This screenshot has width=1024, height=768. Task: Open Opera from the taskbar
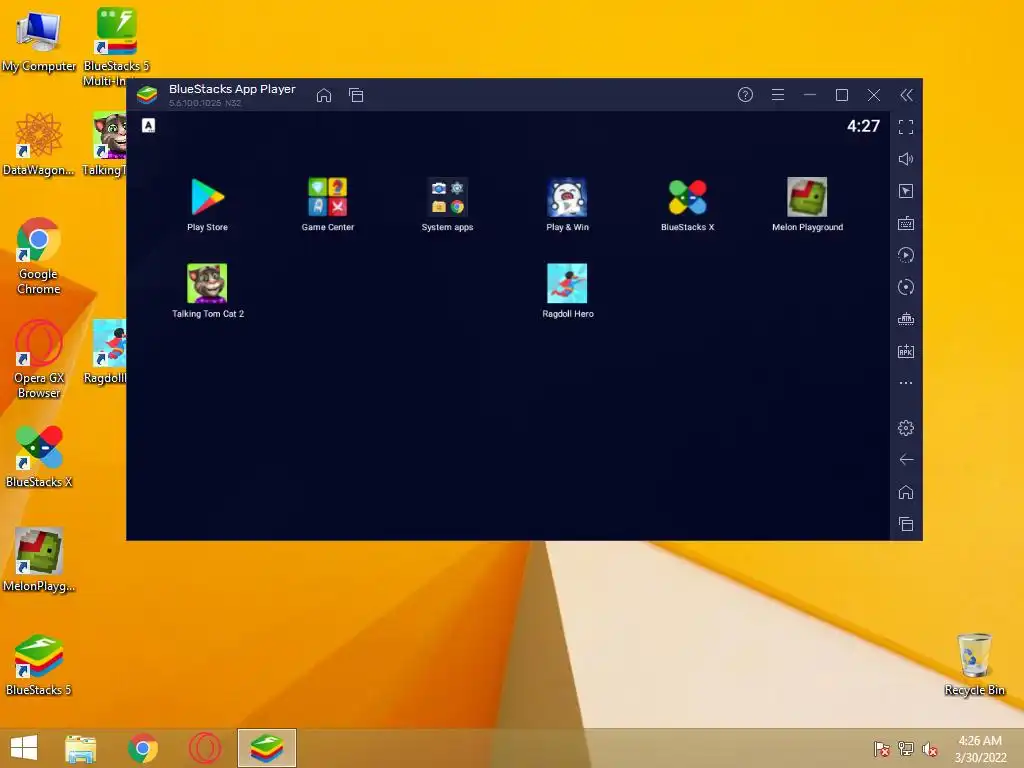204,748
